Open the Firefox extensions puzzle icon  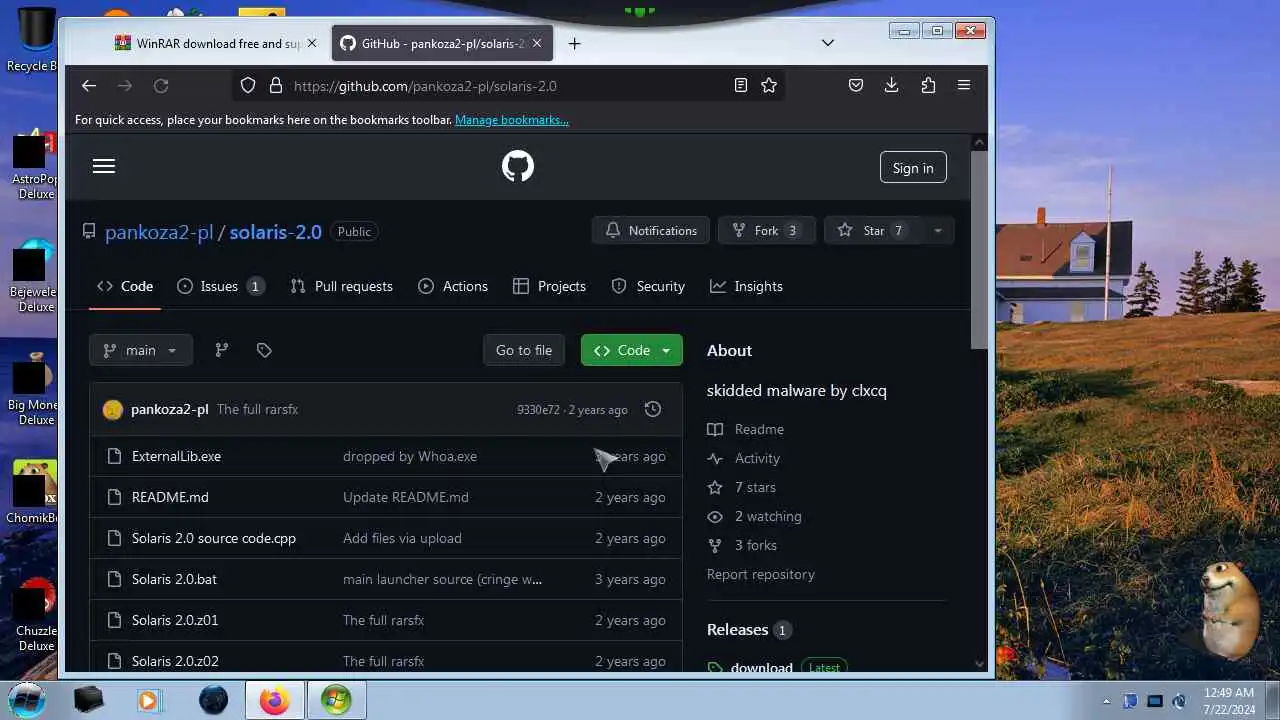pyautogui.click(x=928, y=86)
